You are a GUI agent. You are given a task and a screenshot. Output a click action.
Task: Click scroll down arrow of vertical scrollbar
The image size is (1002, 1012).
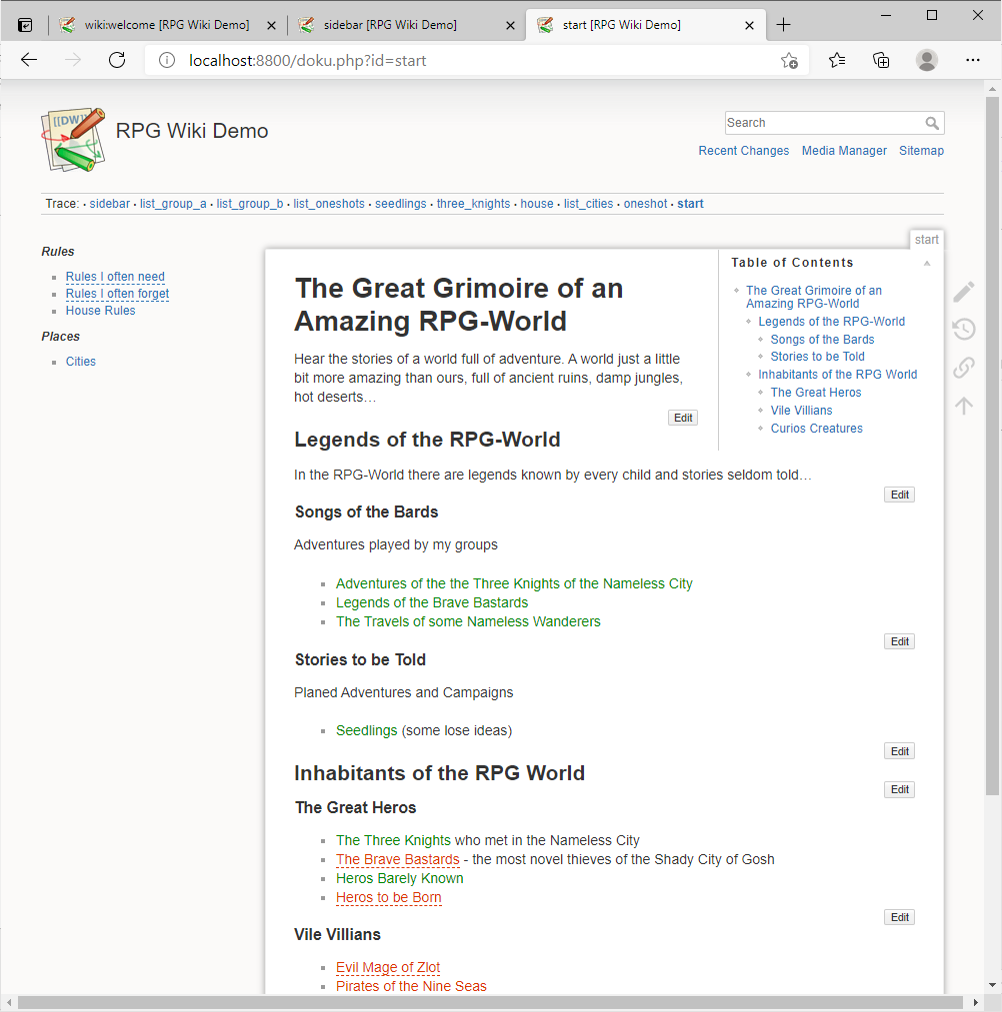[x=992, y=986]
